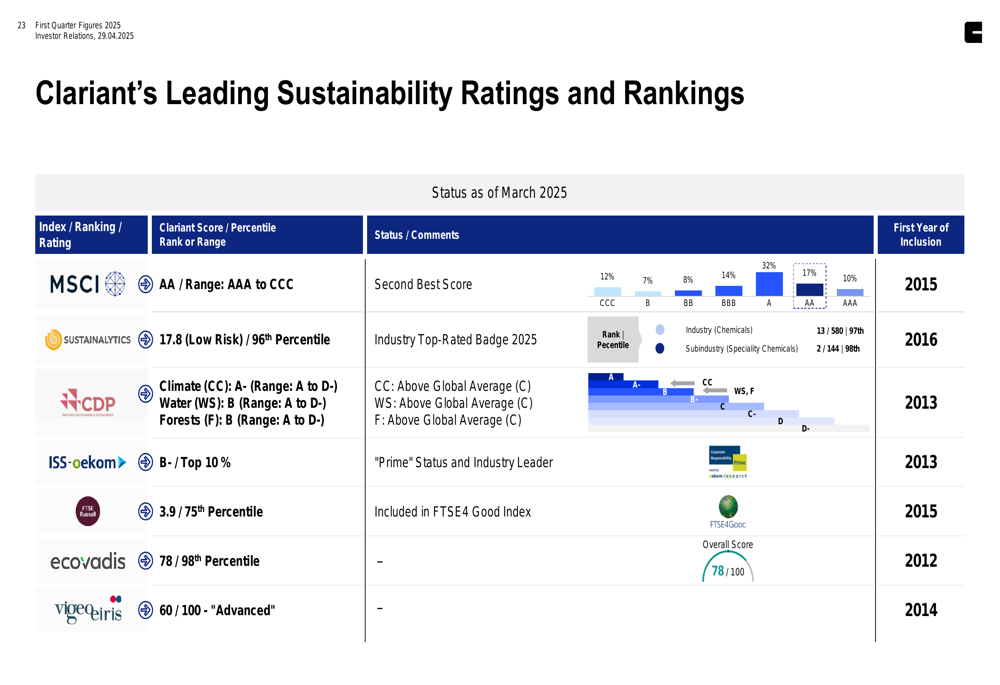The height and width of the screenshot is (685, 1000).
Task: Click the "First Year of Inclusion" header
Action: (x=921, y=235)
